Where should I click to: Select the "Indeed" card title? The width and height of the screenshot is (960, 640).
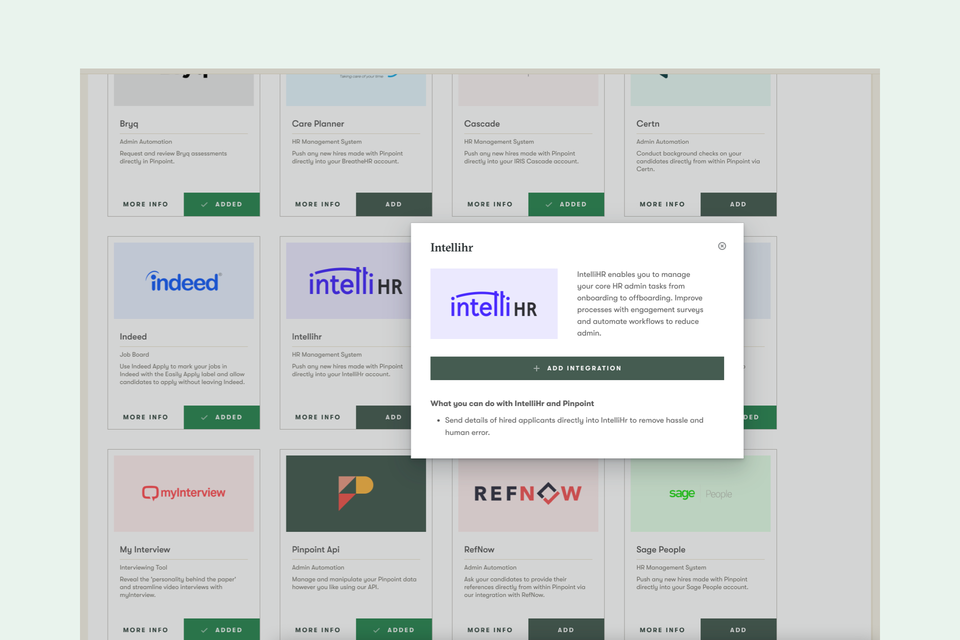pyautogui.click(x=133, y=337)
